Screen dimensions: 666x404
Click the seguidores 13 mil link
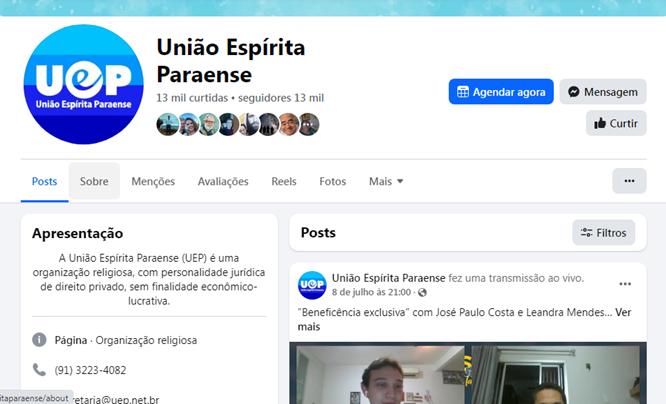click(281, 98)
